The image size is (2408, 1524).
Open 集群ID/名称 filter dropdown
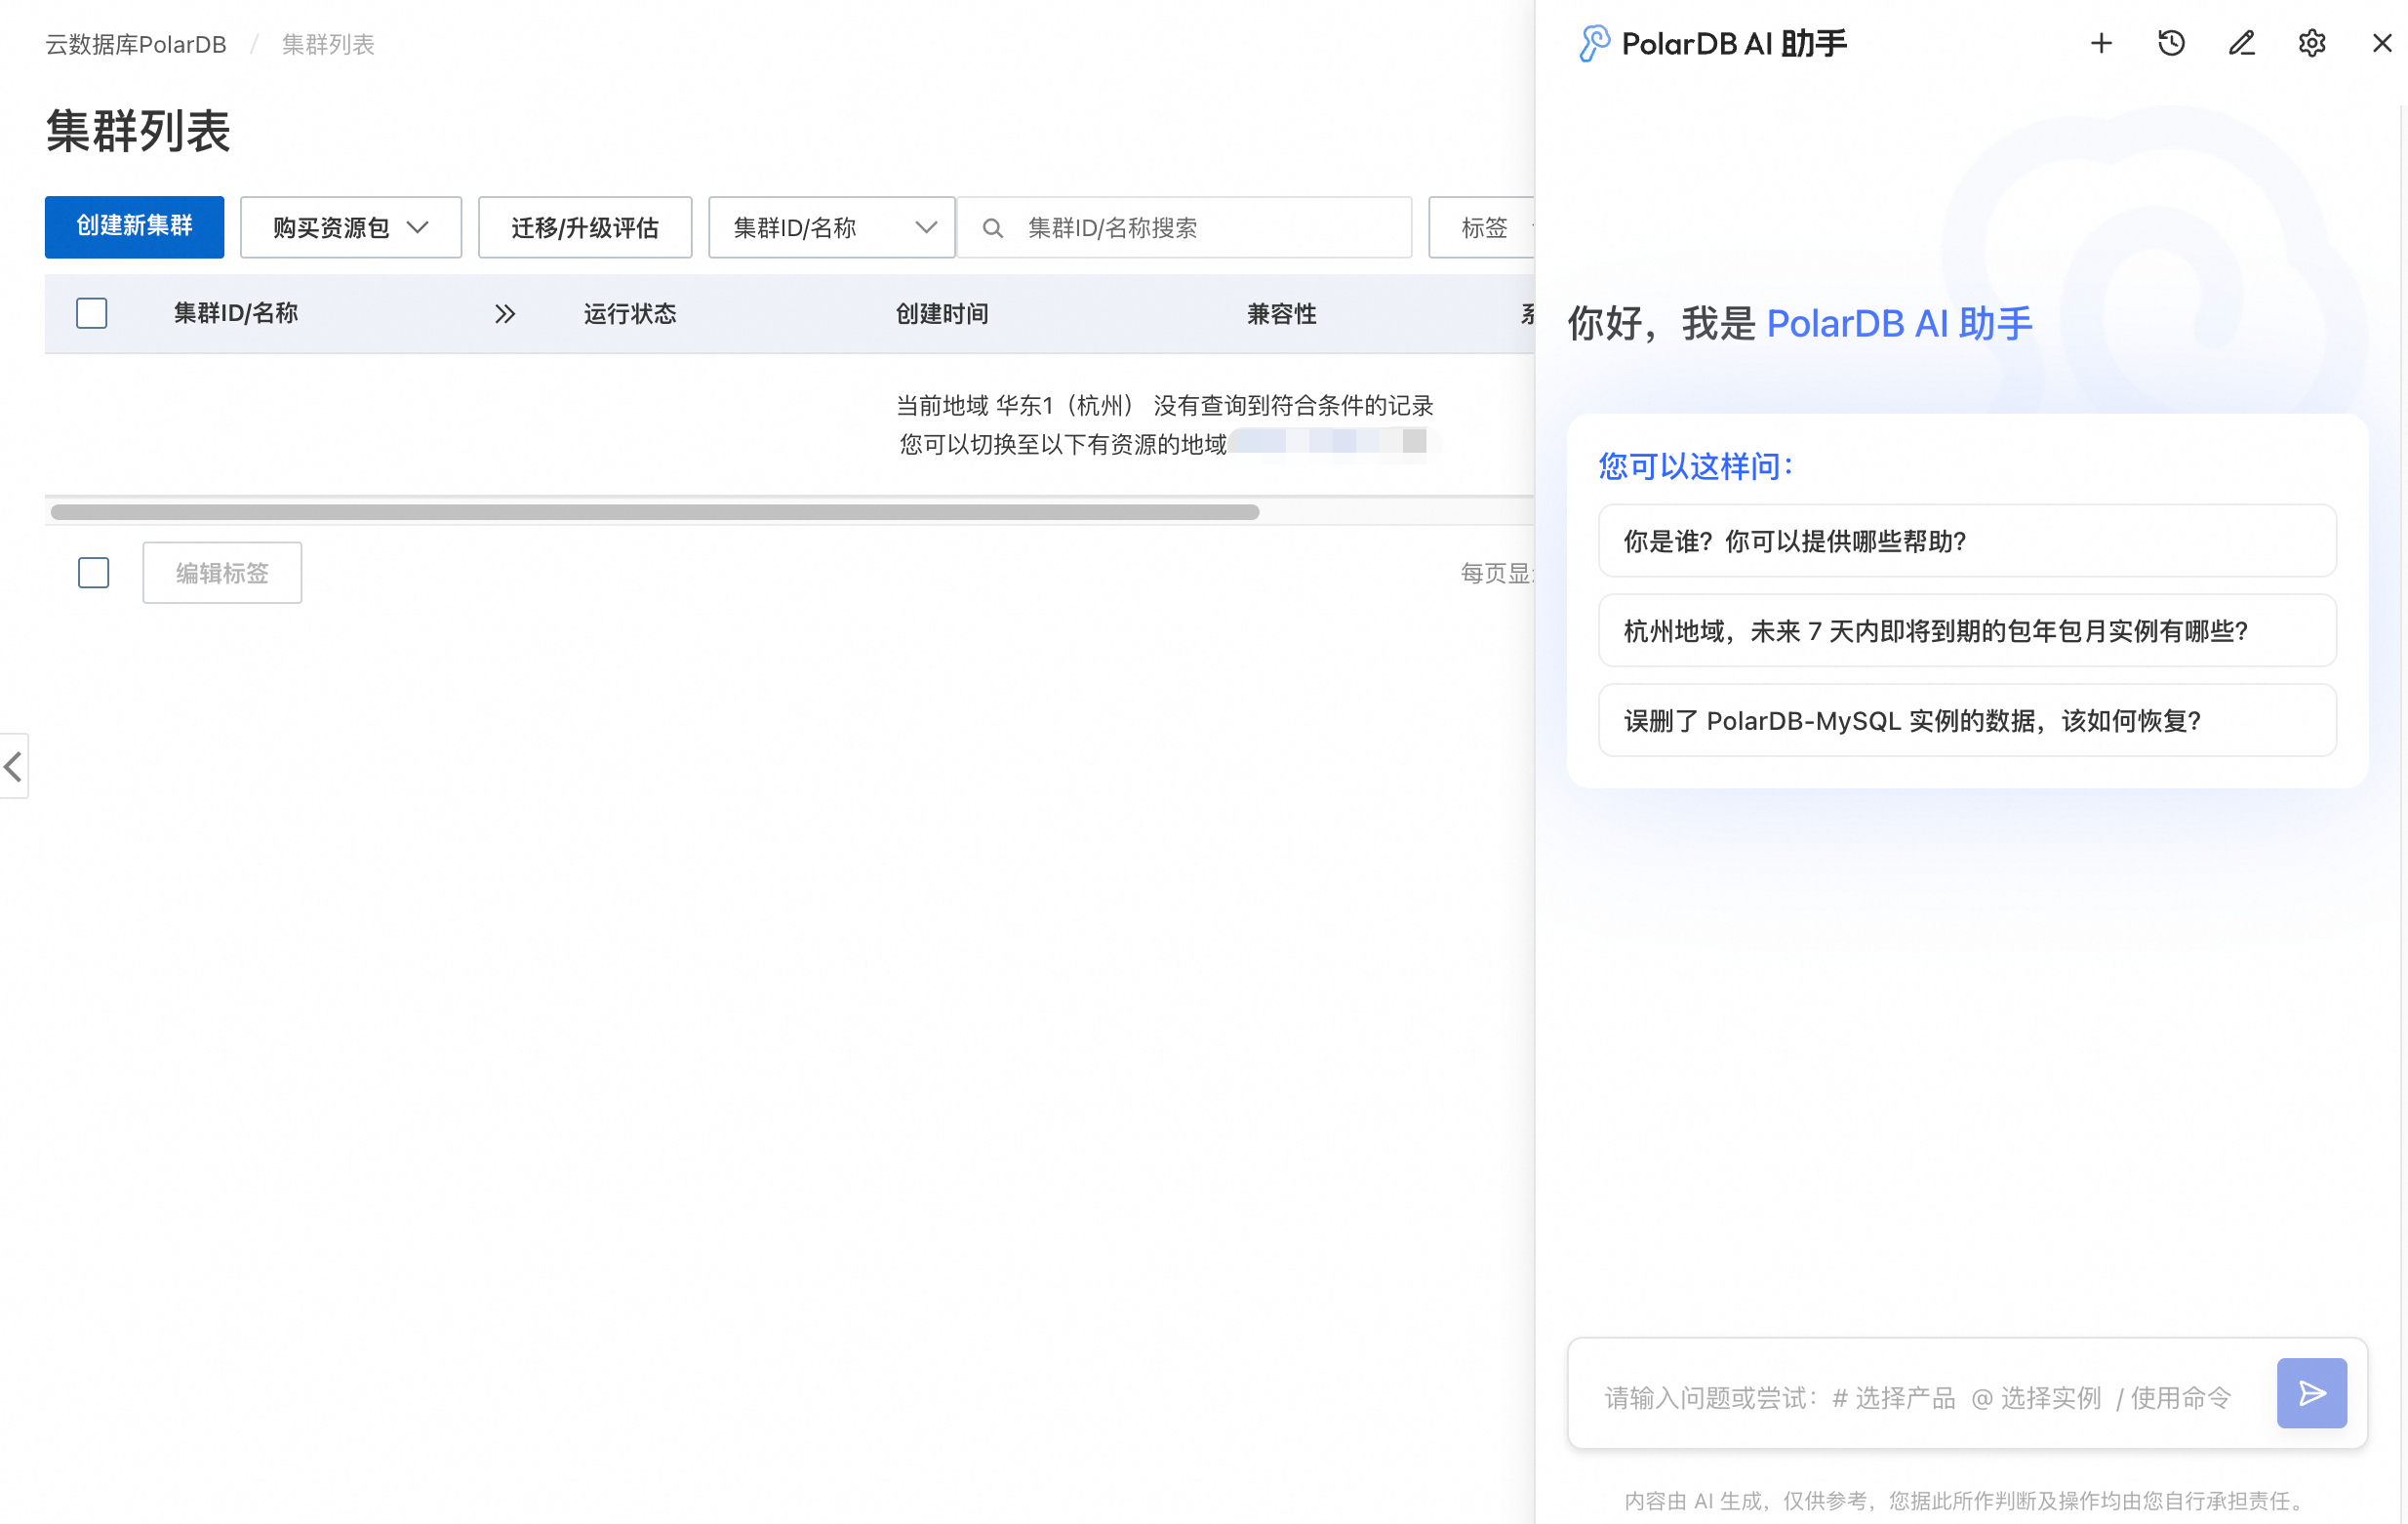tap(832, 227)
